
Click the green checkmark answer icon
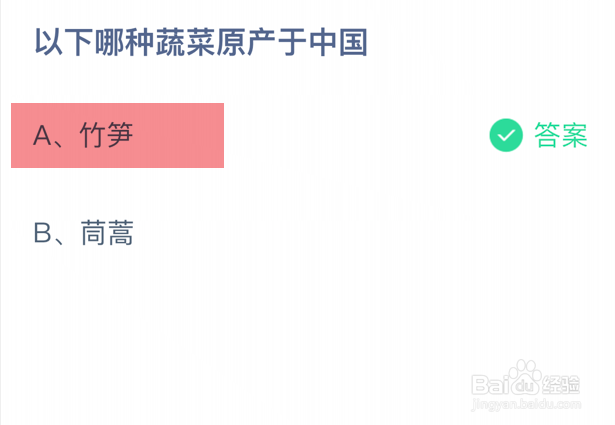pos(506,135)
